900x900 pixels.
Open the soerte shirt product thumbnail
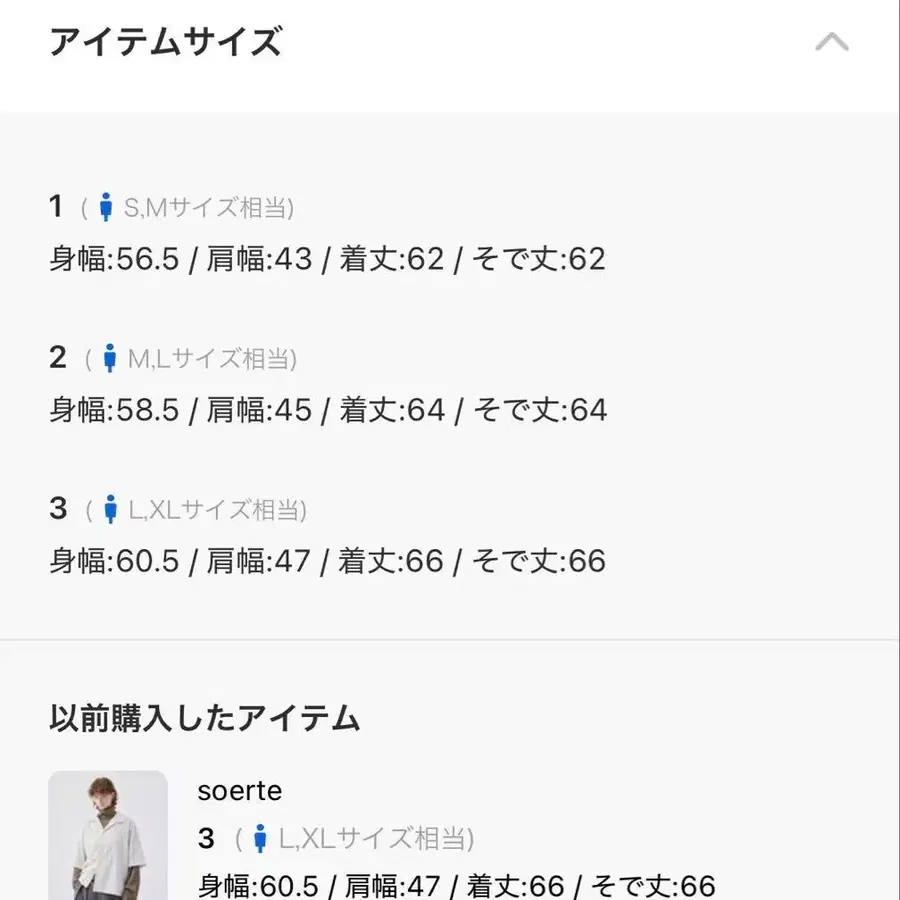click(108, 835)
